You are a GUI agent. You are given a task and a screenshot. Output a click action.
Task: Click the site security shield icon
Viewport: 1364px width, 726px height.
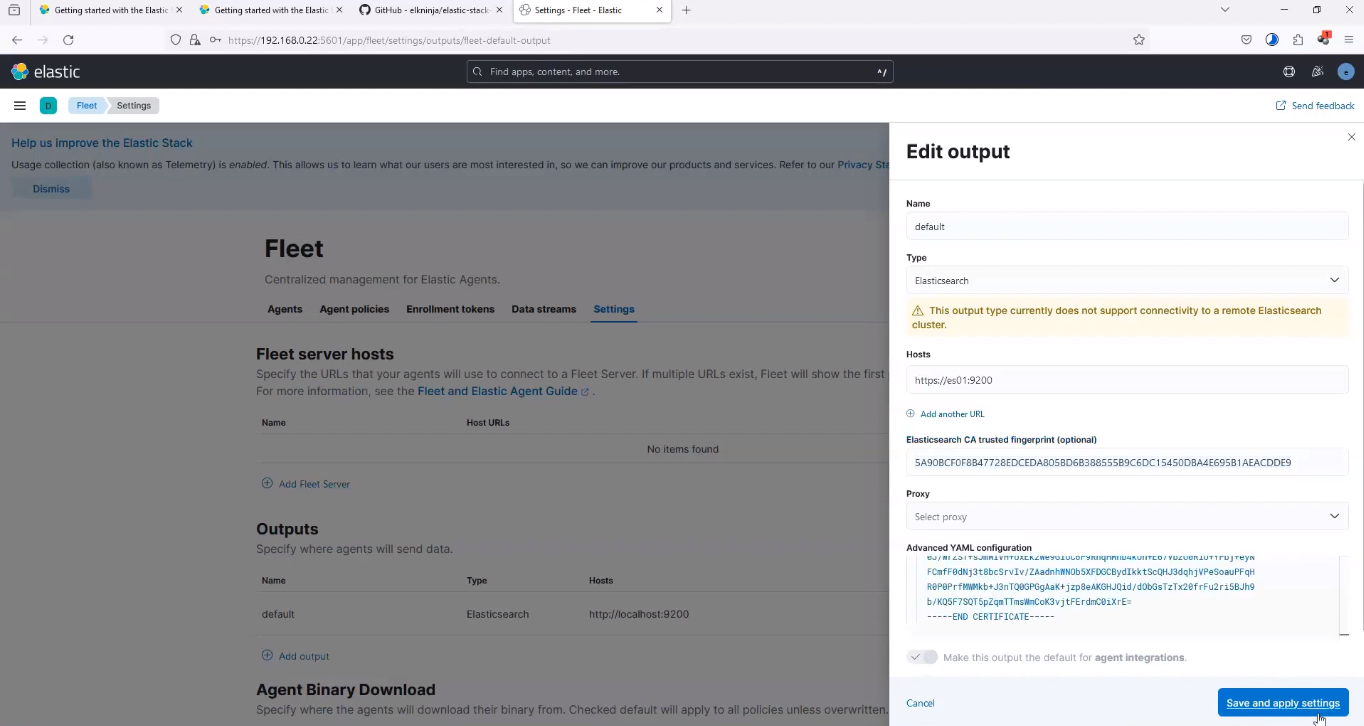[176, 40]
